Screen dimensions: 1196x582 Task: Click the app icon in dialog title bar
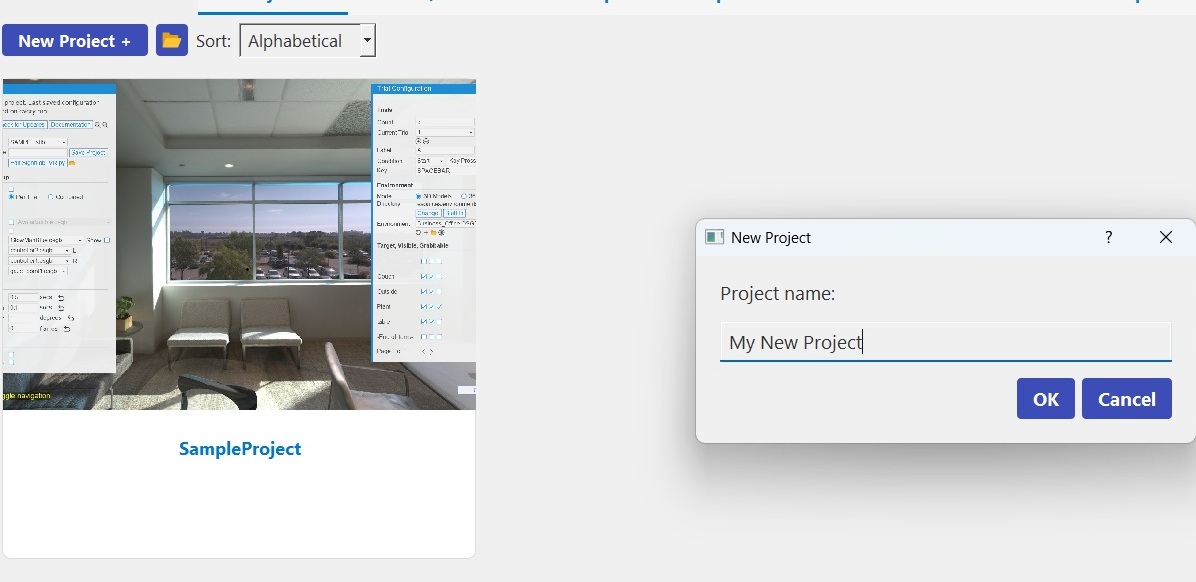(714, 237)
